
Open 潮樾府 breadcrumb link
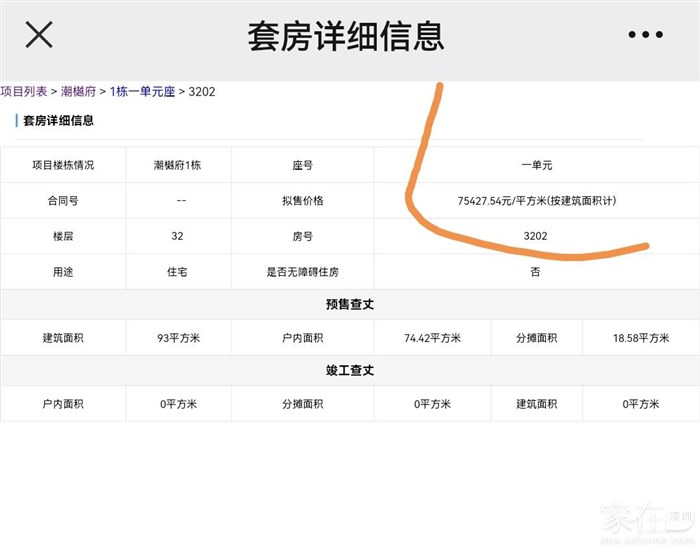(79, 92)
